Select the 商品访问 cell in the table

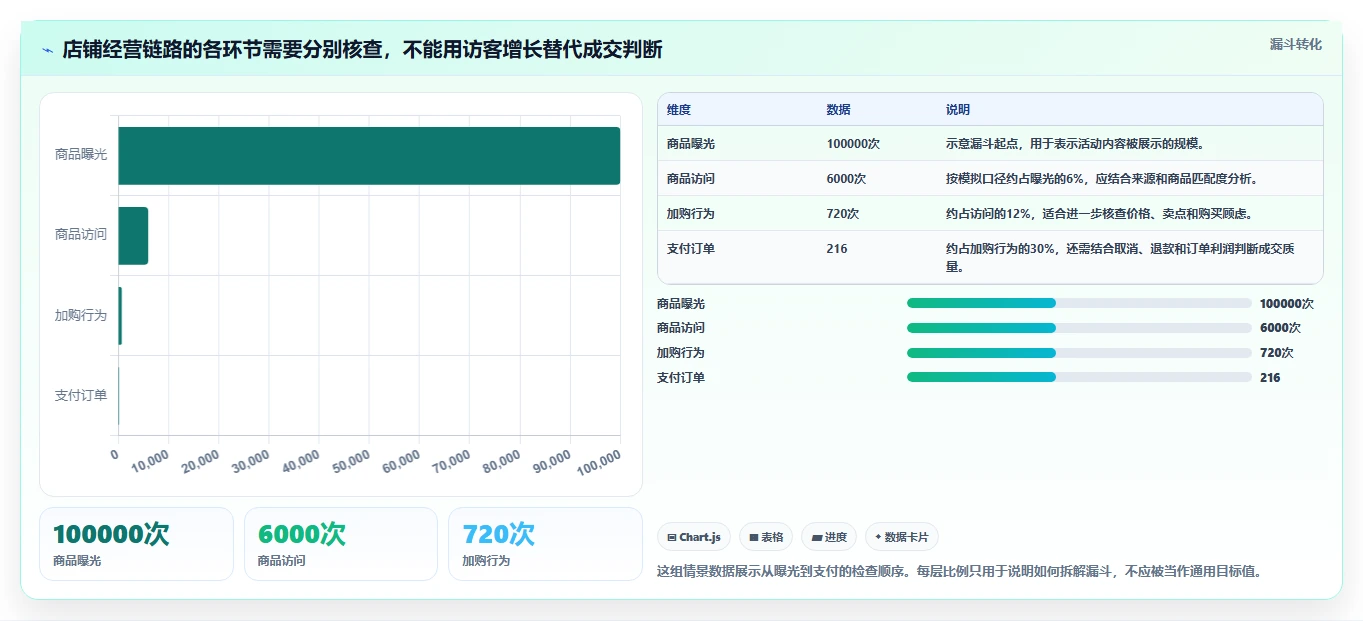pos(691,179)
